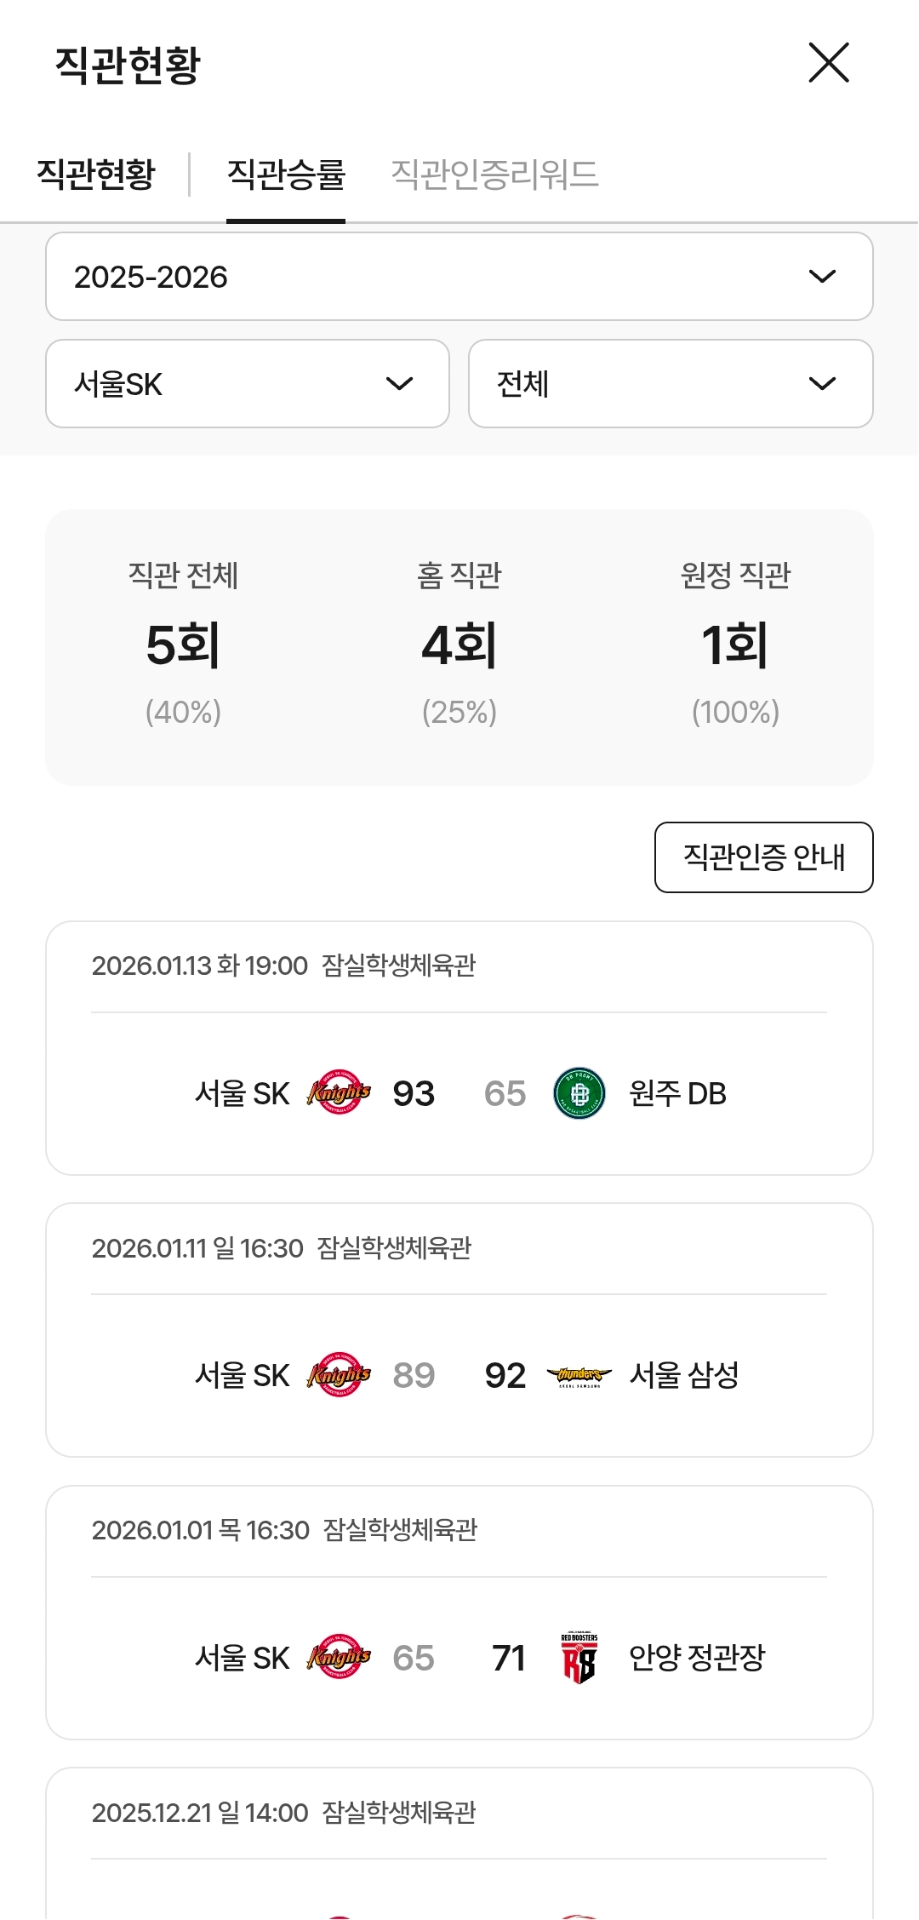Close the 직관현황 panel with X icon
Viewport: 919px width, 1920px height.
tap(828, 63)
